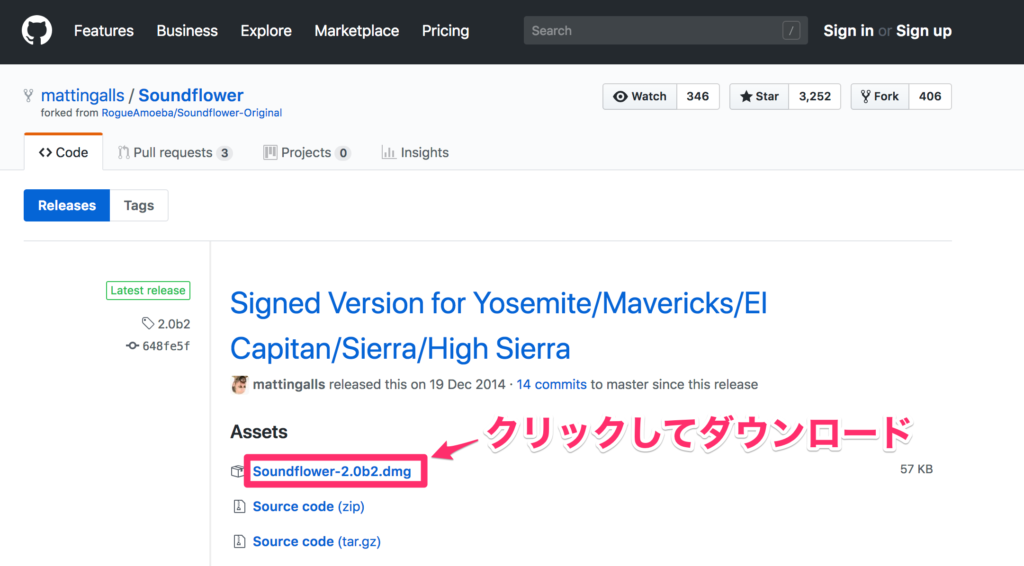Screen dimensions: 1024x566
Task: Download Soundflower-2.0b2.dmg
Action: tap(332, 471)
